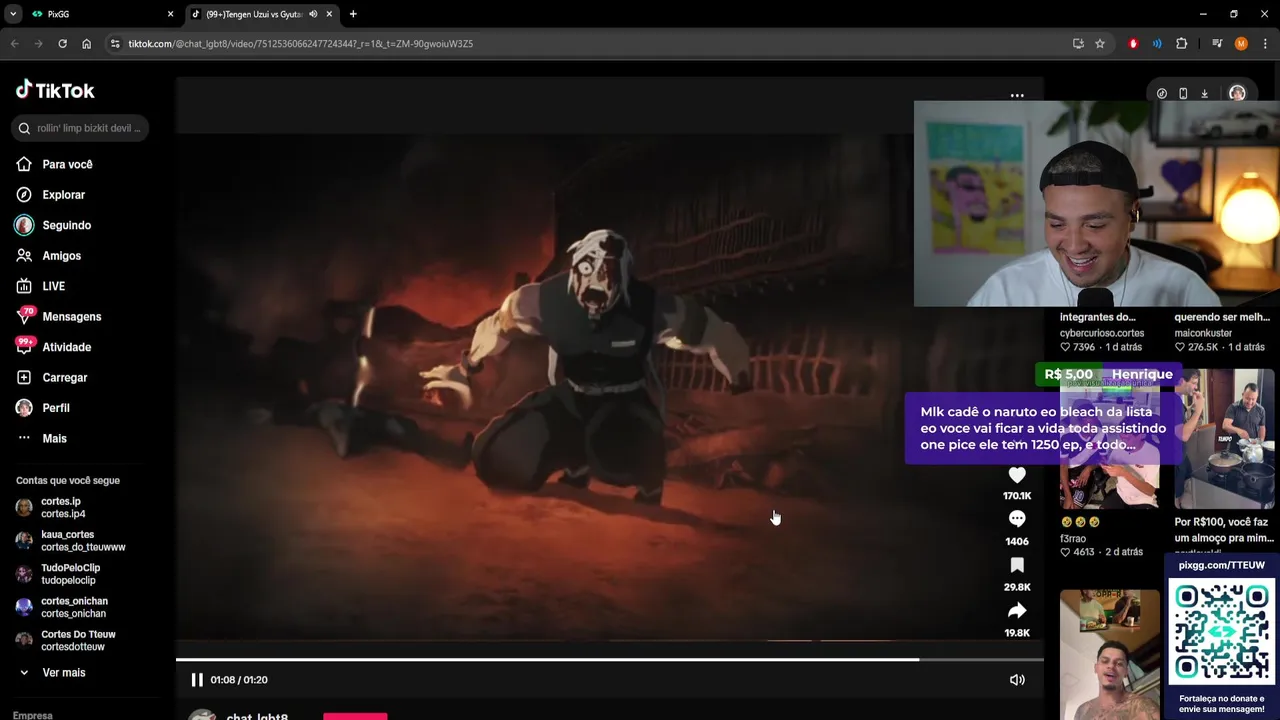
Task: Mute the video with volume icon
Action: [1017, 680]
